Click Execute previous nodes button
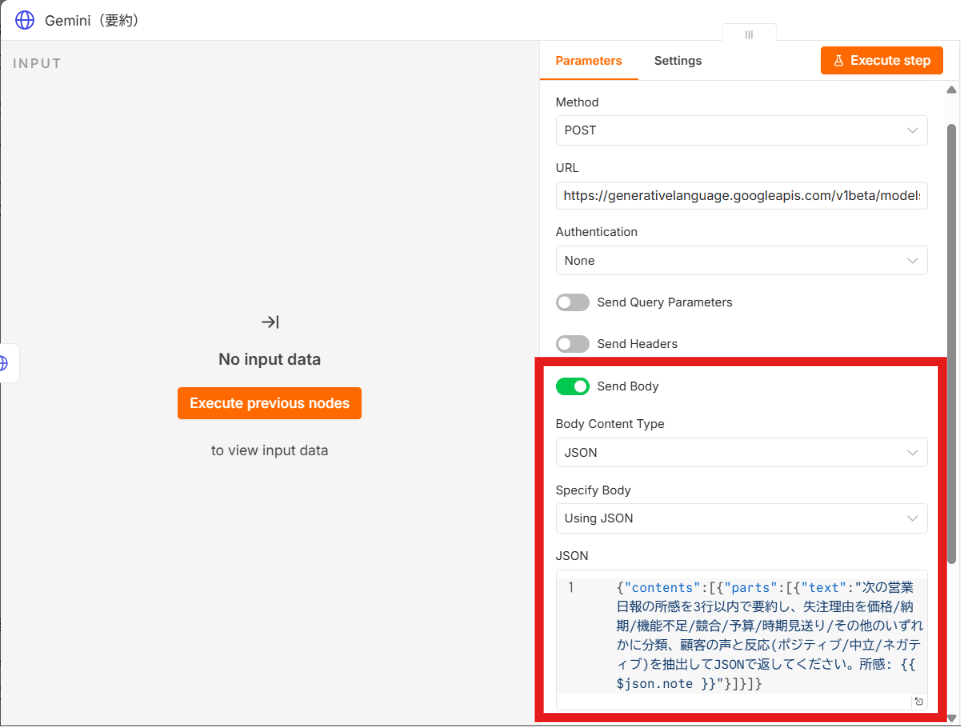This screenshot has height=727, width=961. coord(270,403)
